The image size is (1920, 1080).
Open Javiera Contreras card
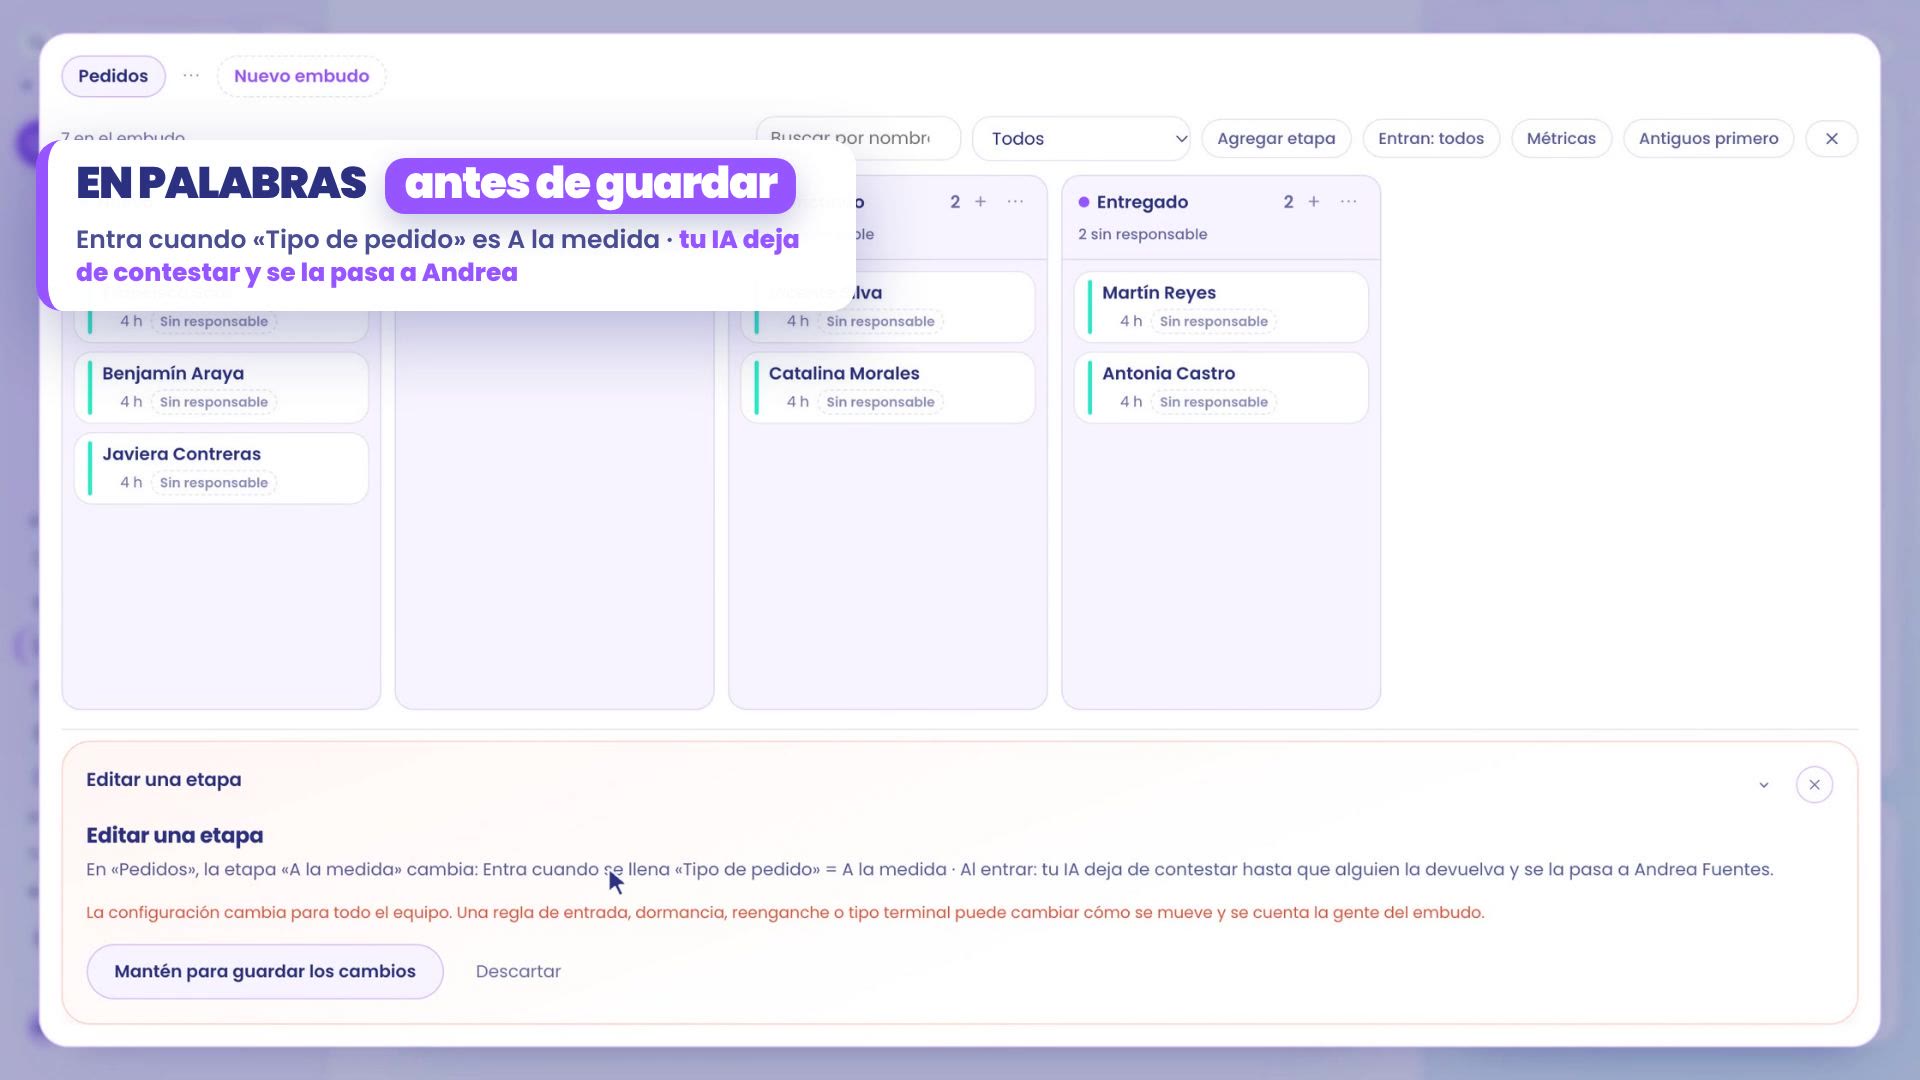coord(221,468)
